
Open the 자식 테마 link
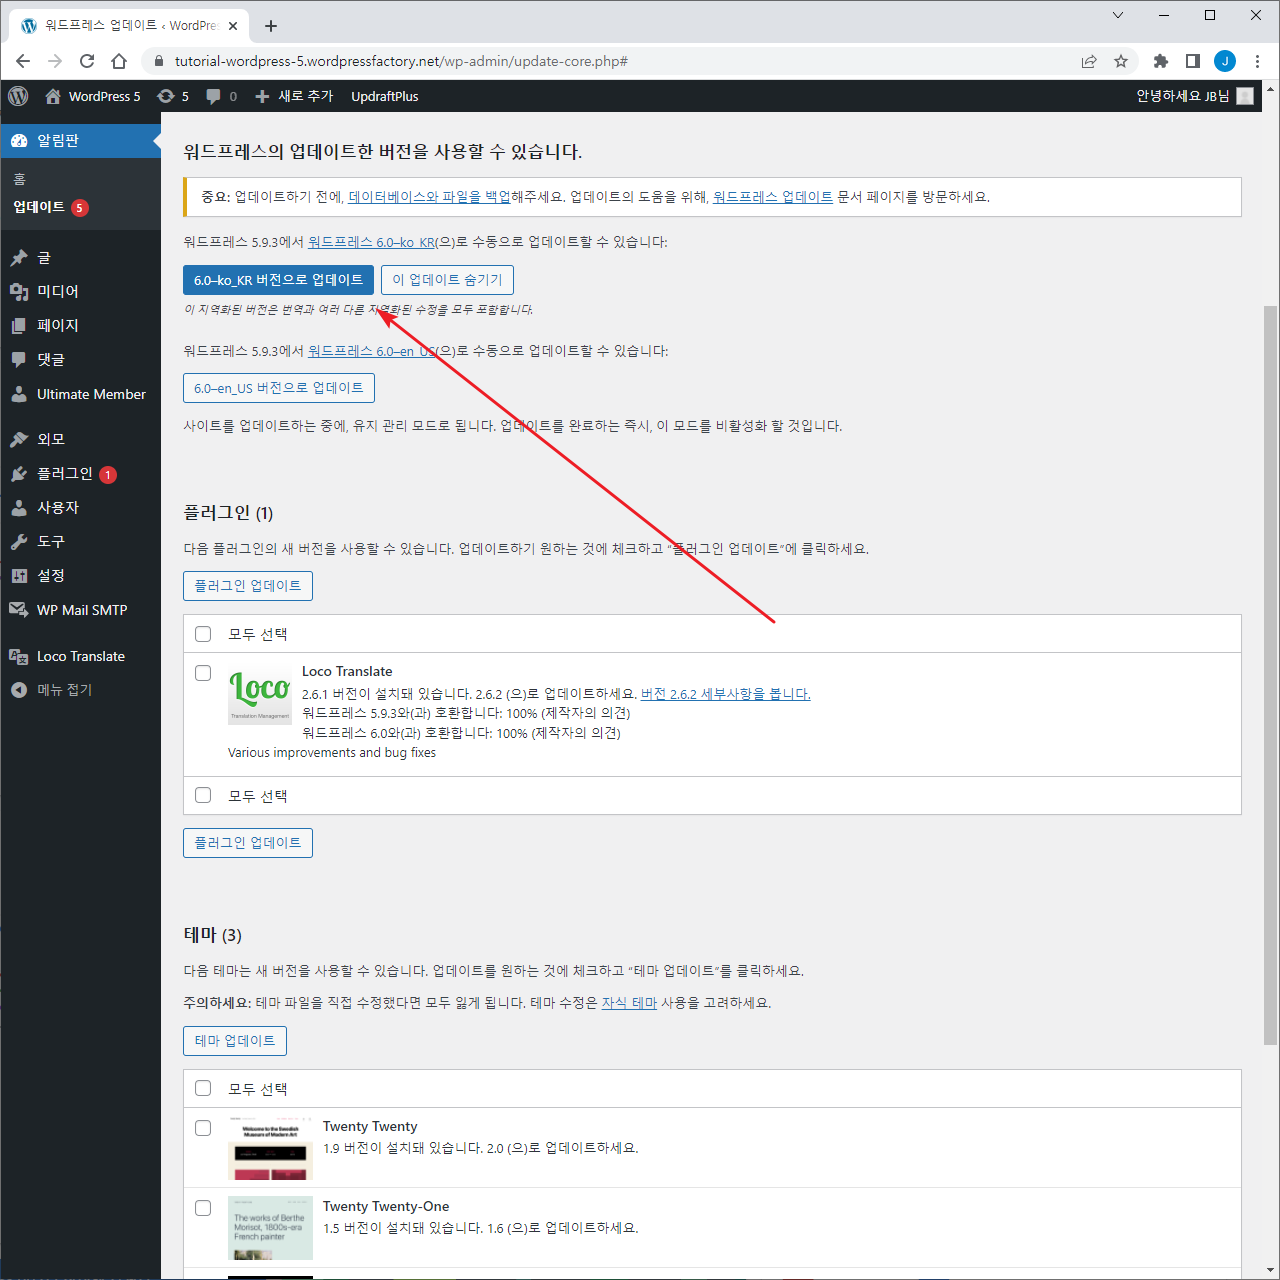pos(629,1003)
